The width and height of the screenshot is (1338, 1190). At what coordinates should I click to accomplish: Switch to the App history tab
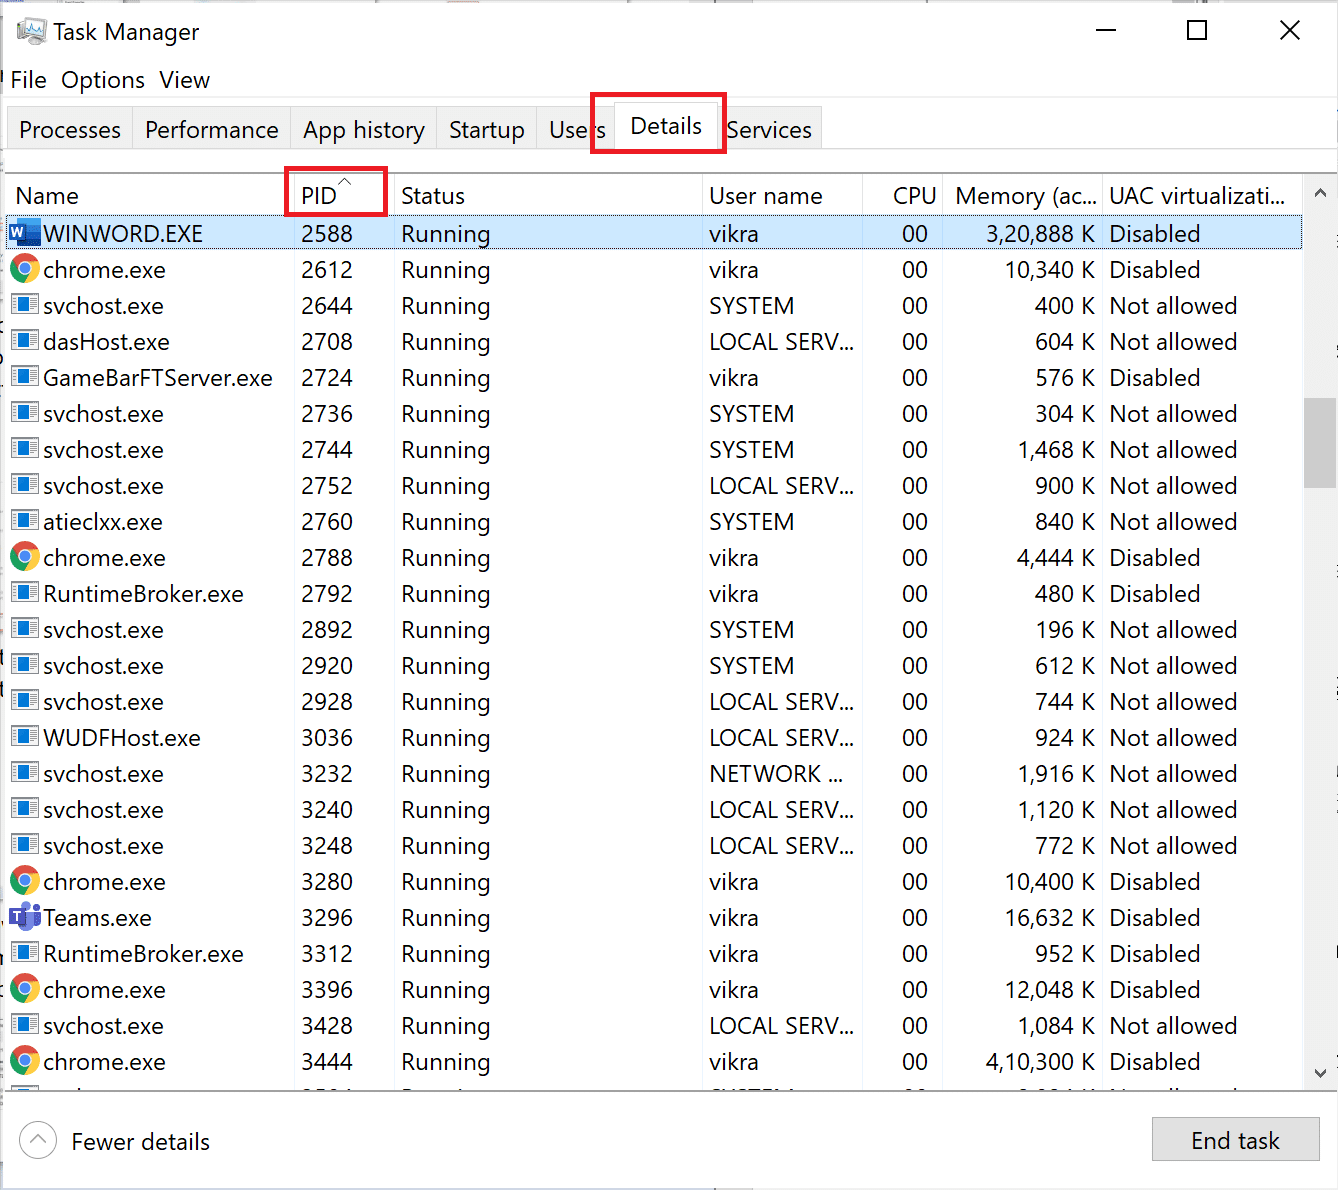[363, 129]
